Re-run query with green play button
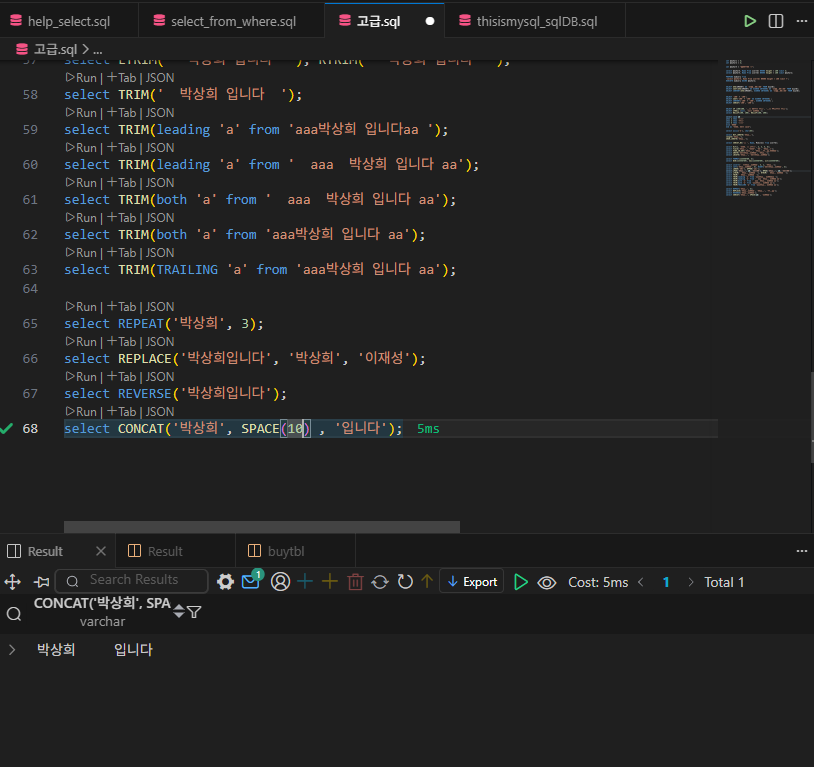Screen dimensions: 814x767 tap(520, 582)
